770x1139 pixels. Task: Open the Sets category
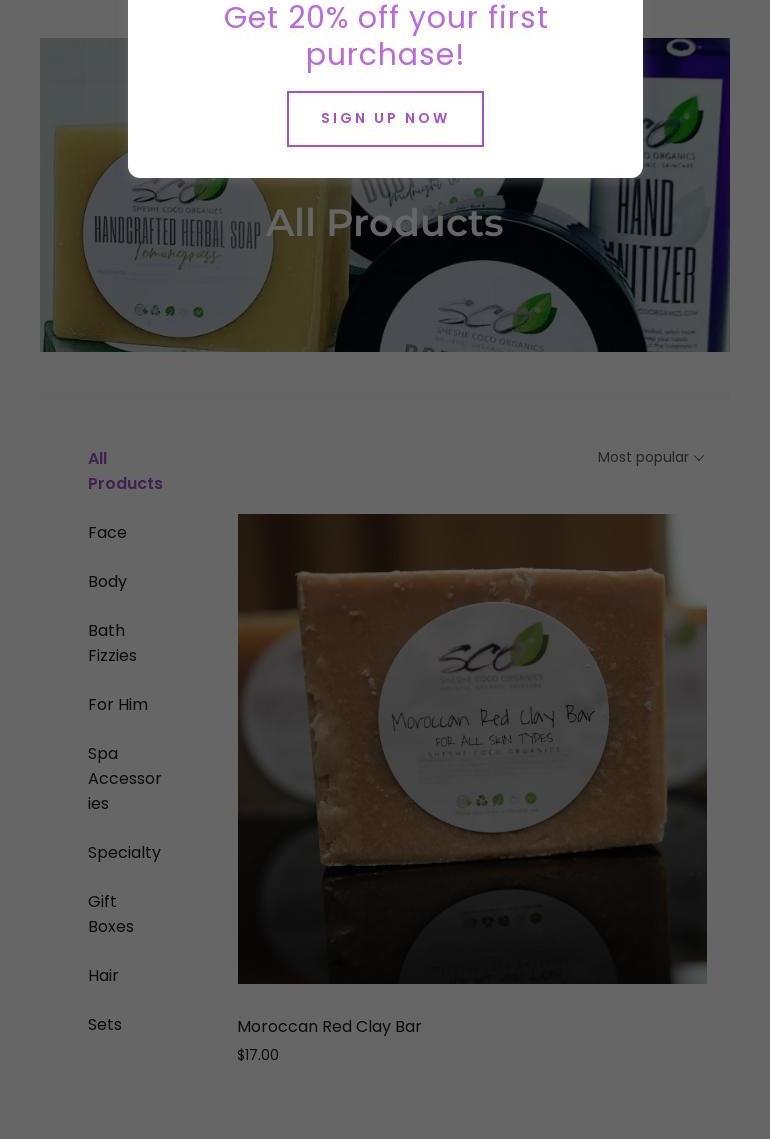tap(105, 1024)
